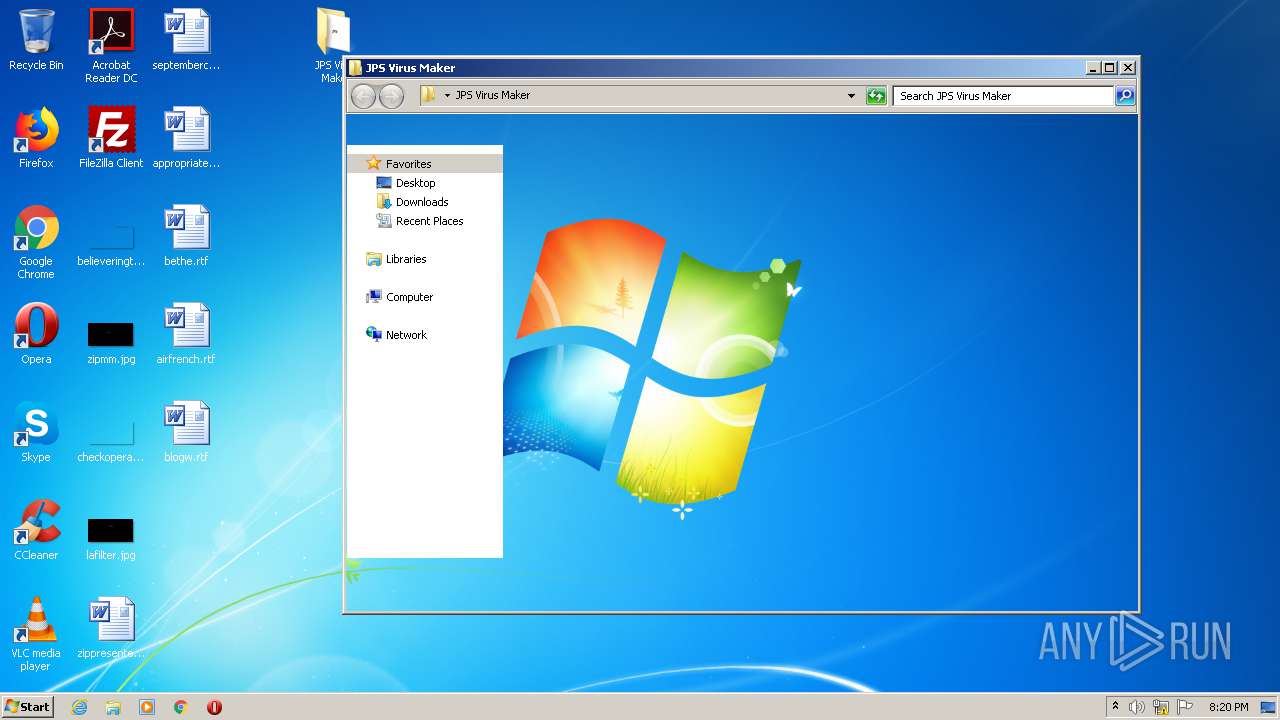Open Windows Explorer taskbar icon
Image resolution: width=1280 pixels, height=720 pixels.
(x=113, y=707)
